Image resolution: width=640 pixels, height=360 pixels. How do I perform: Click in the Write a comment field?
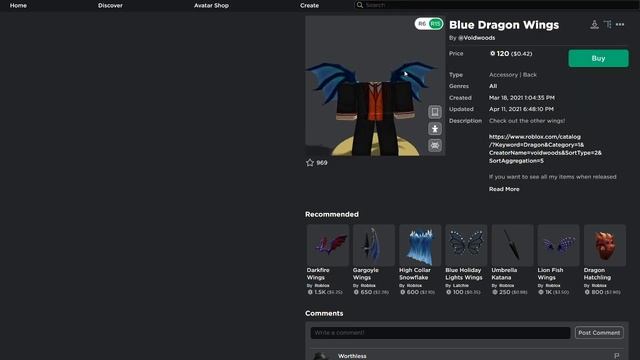(440, 333)
